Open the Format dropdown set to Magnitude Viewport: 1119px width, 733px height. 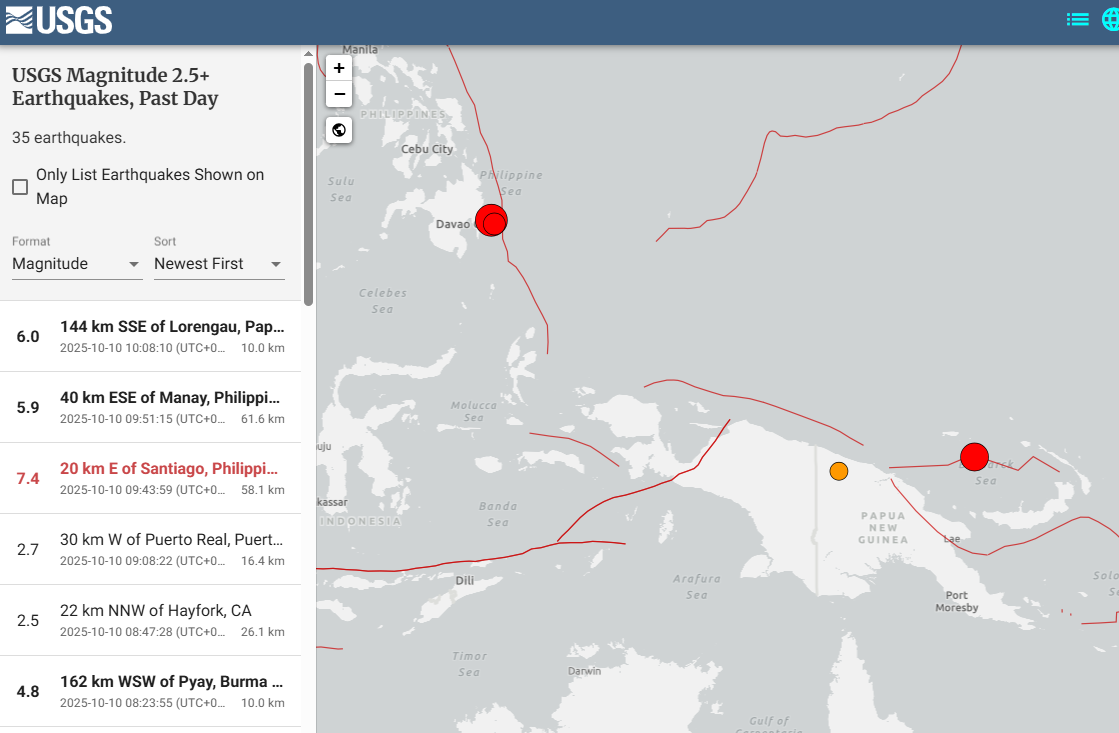76,264
